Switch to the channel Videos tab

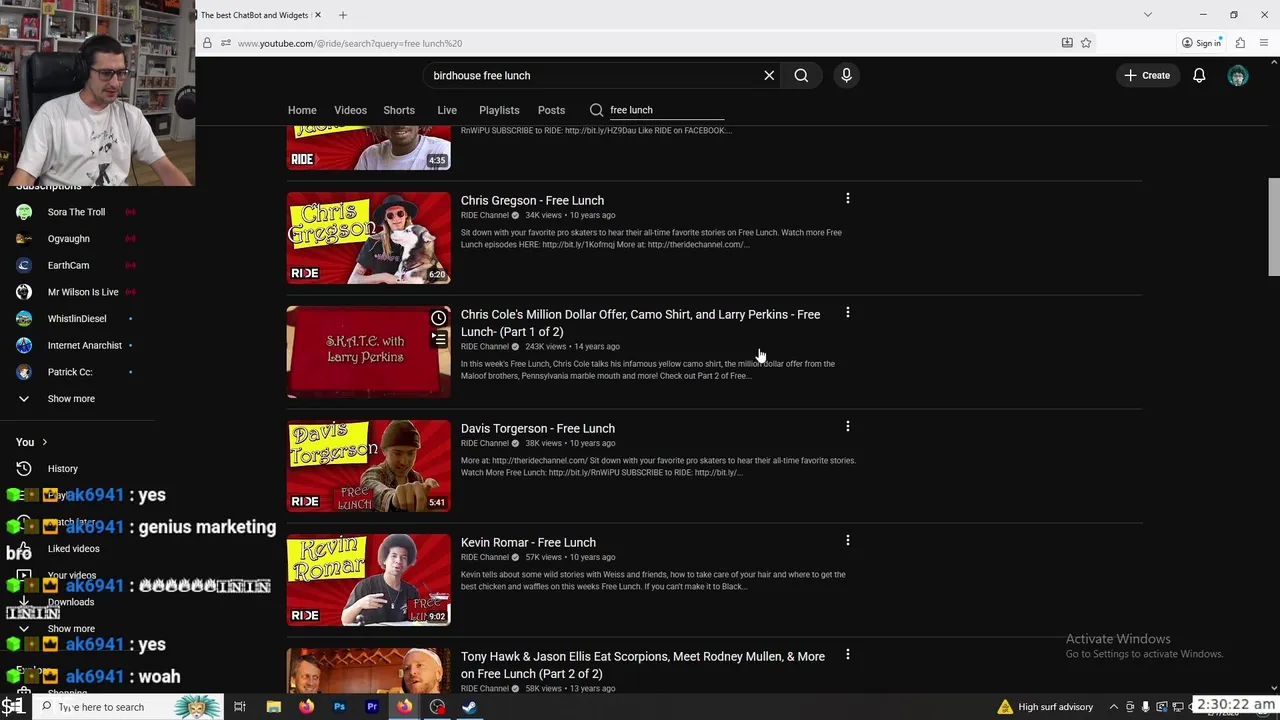pos(350,110)
